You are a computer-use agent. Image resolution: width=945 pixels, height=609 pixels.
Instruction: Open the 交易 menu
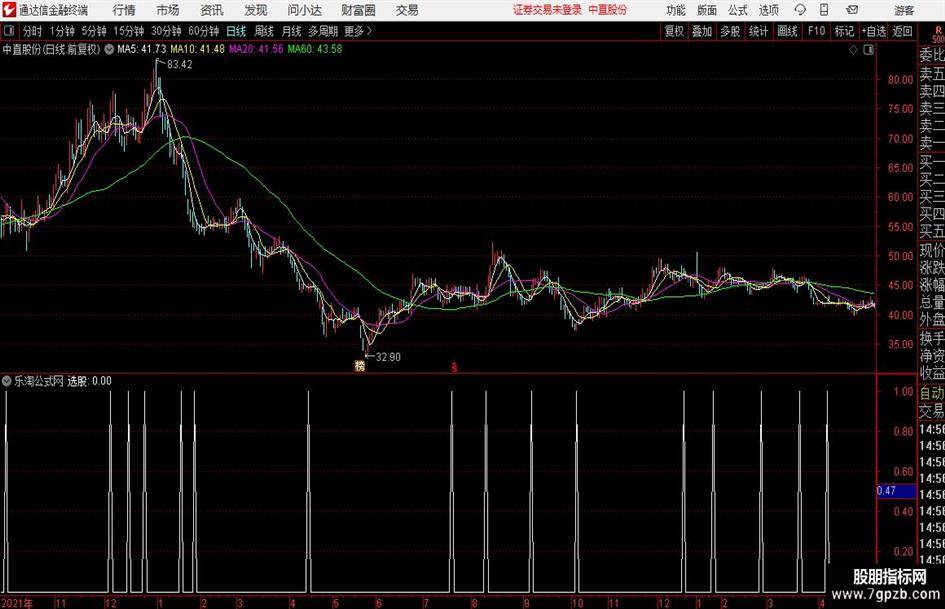(407, 10)
